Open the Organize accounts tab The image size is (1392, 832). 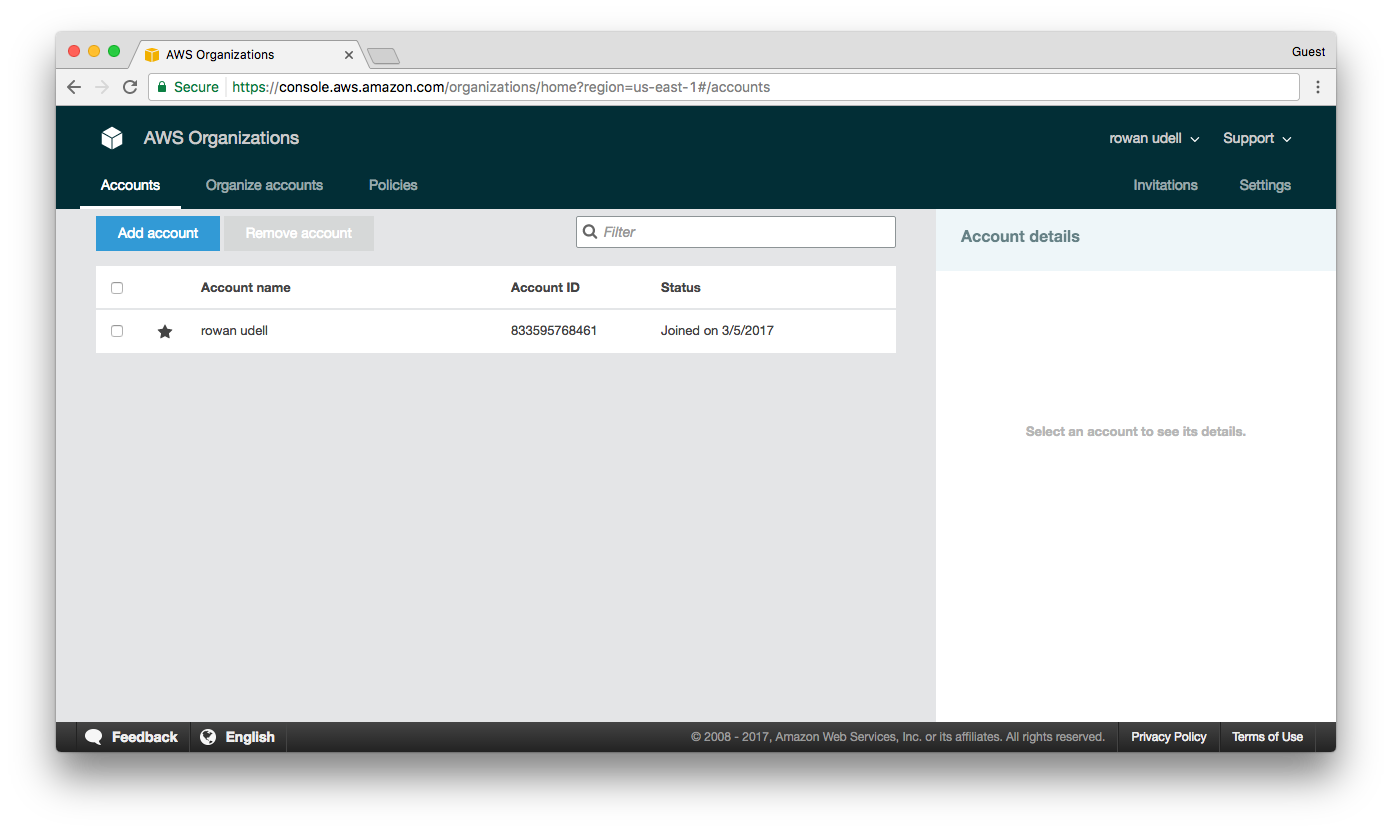point(264,185)
